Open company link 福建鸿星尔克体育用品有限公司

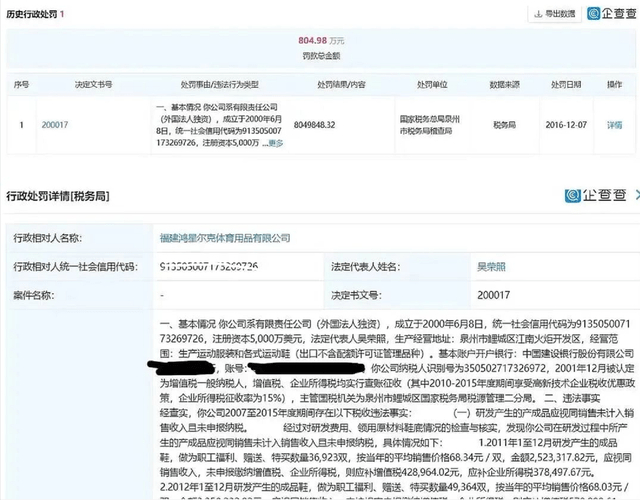pos(225,238)
